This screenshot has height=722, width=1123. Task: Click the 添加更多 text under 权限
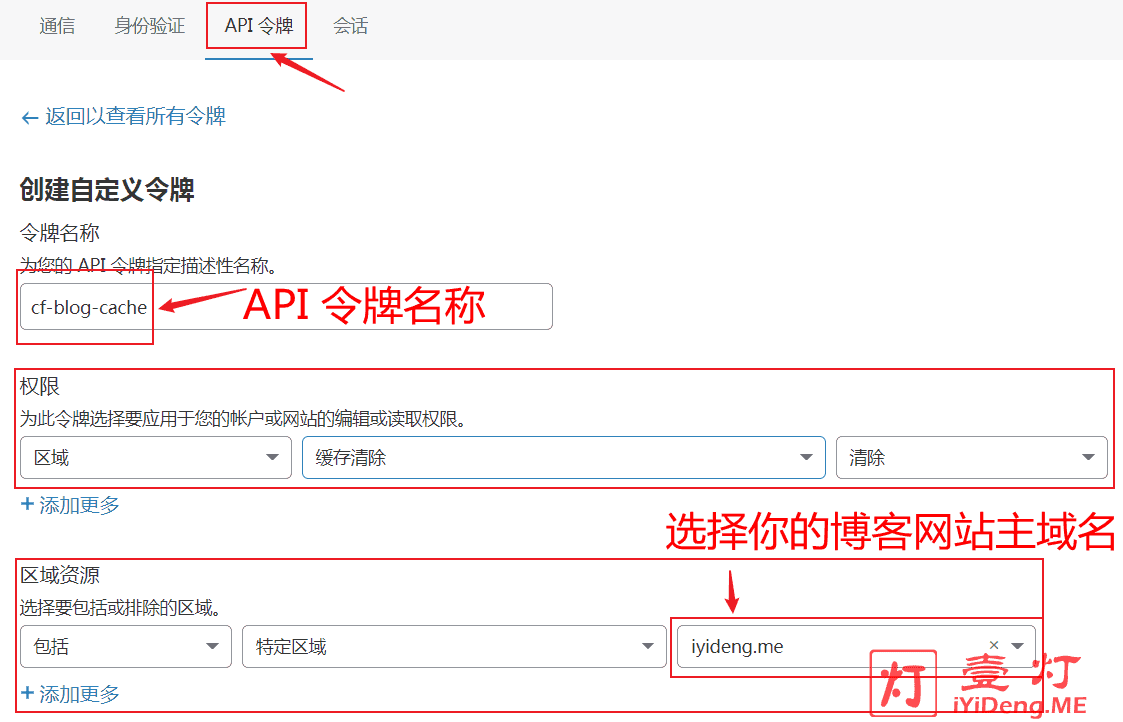pyautogui.click(x=79, y=505)
